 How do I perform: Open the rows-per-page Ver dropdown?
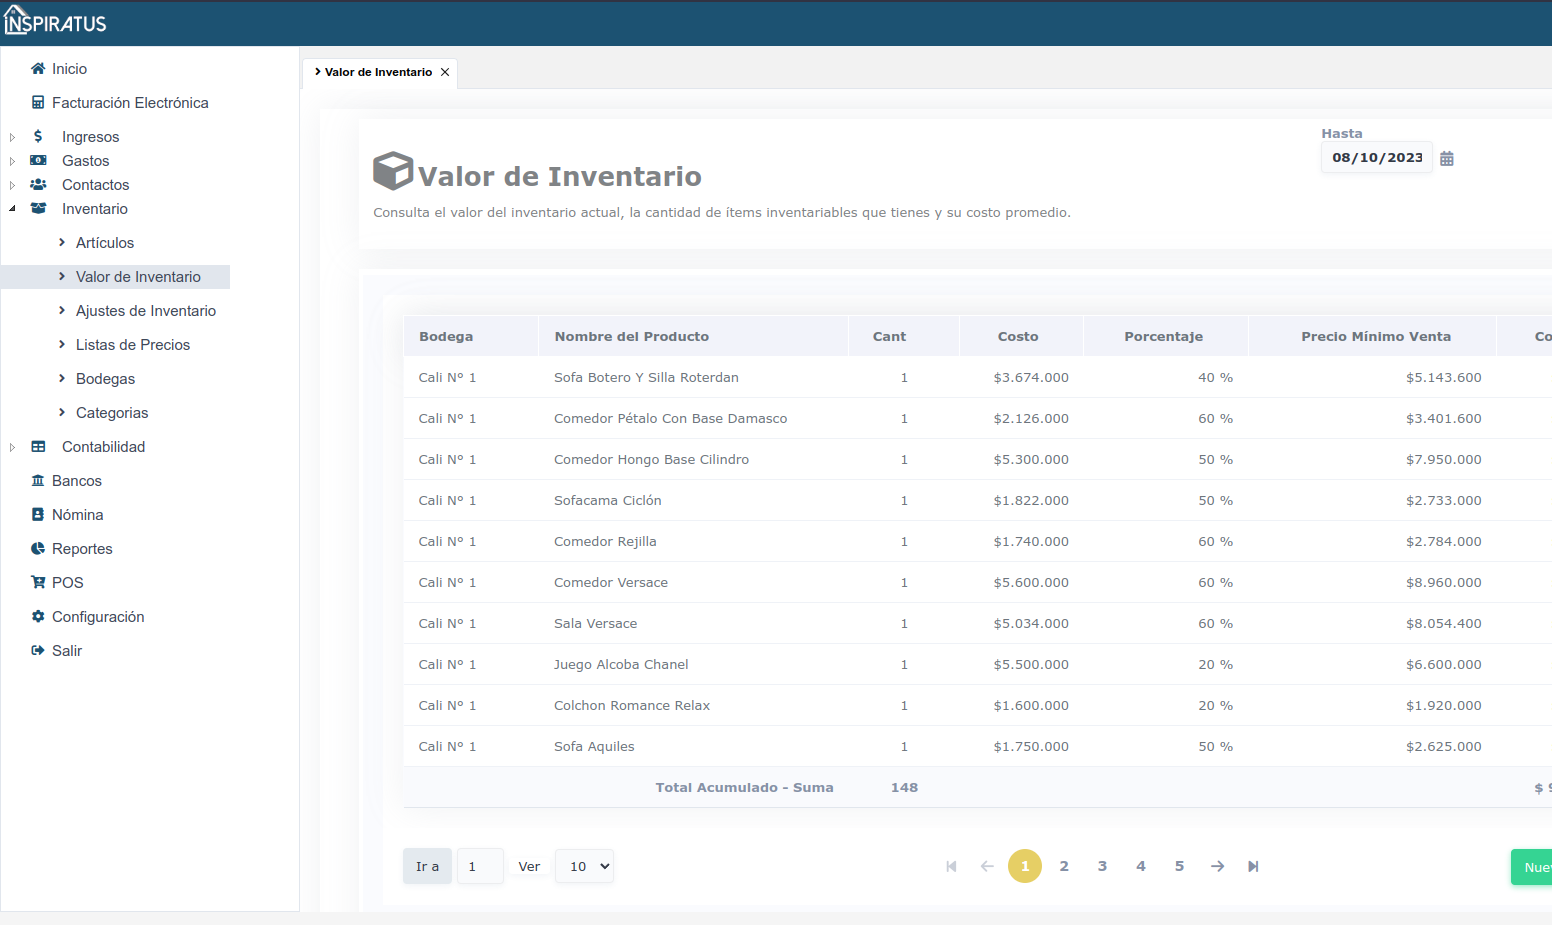[584, 866]
